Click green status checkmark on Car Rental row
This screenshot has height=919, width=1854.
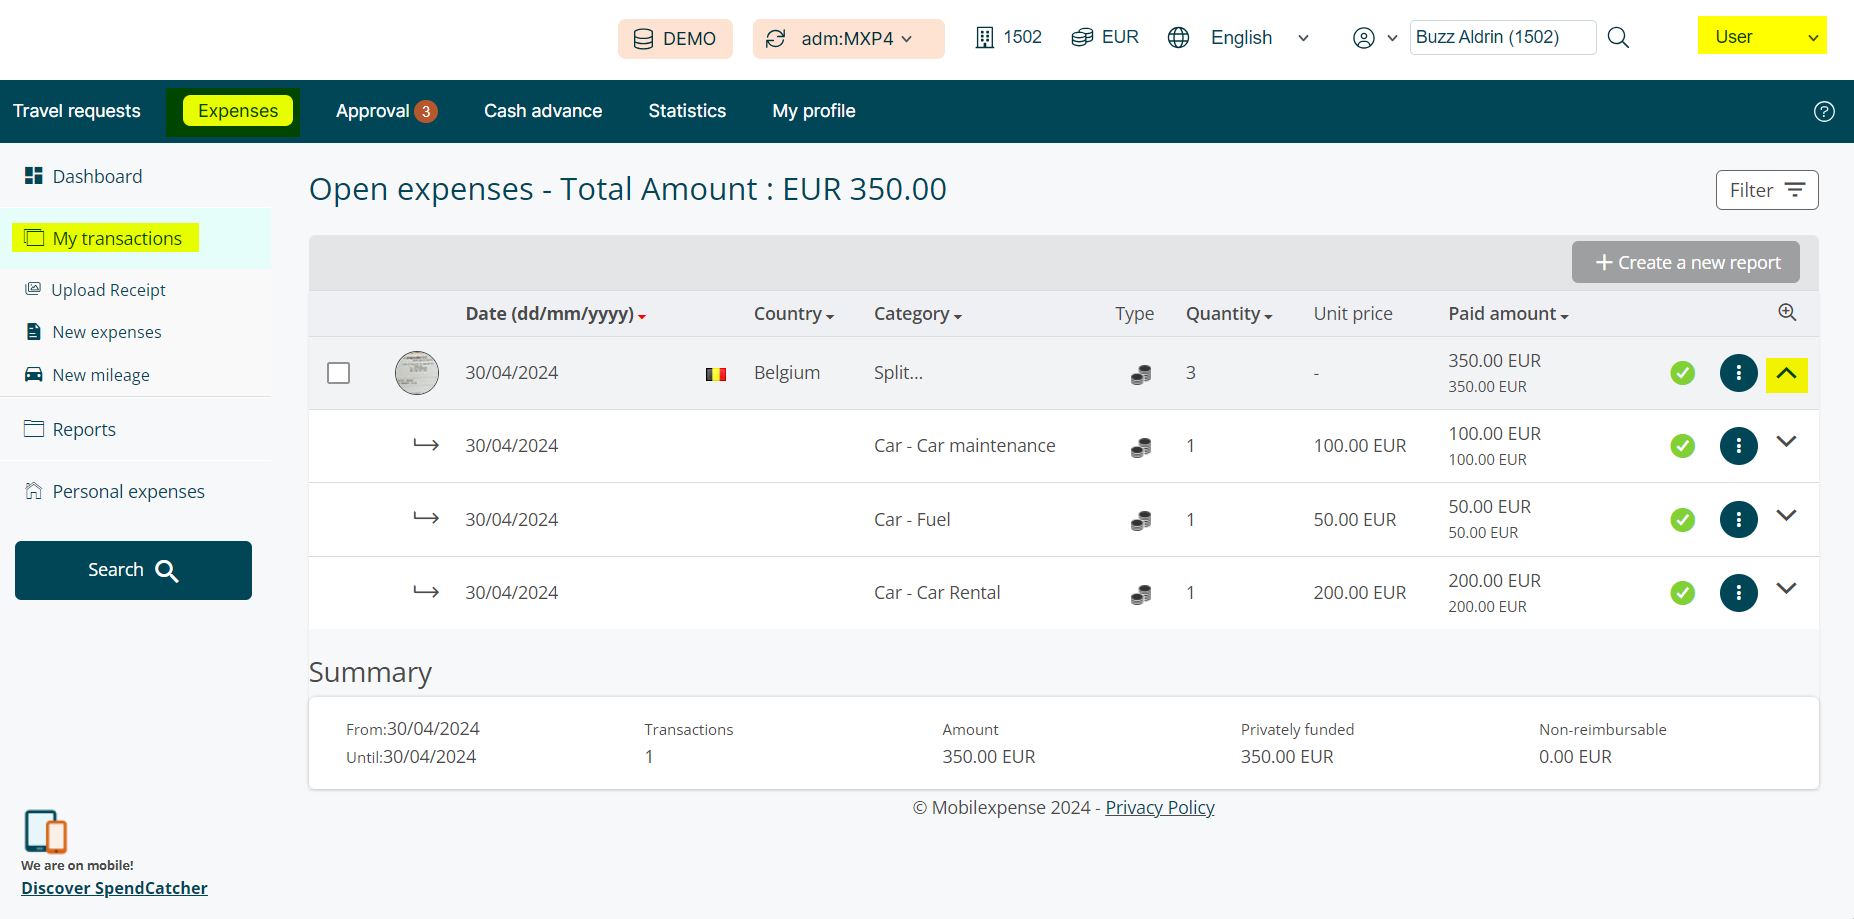point(1682,593)
